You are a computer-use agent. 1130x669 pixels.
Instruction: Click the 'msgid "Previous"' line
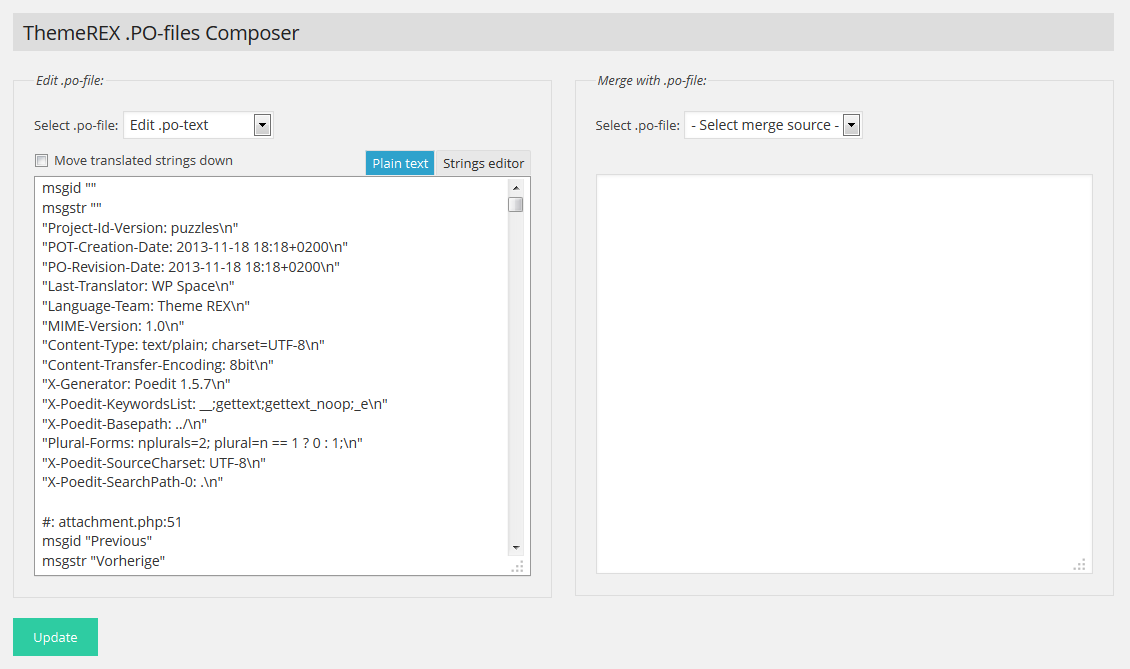point(97,541)
